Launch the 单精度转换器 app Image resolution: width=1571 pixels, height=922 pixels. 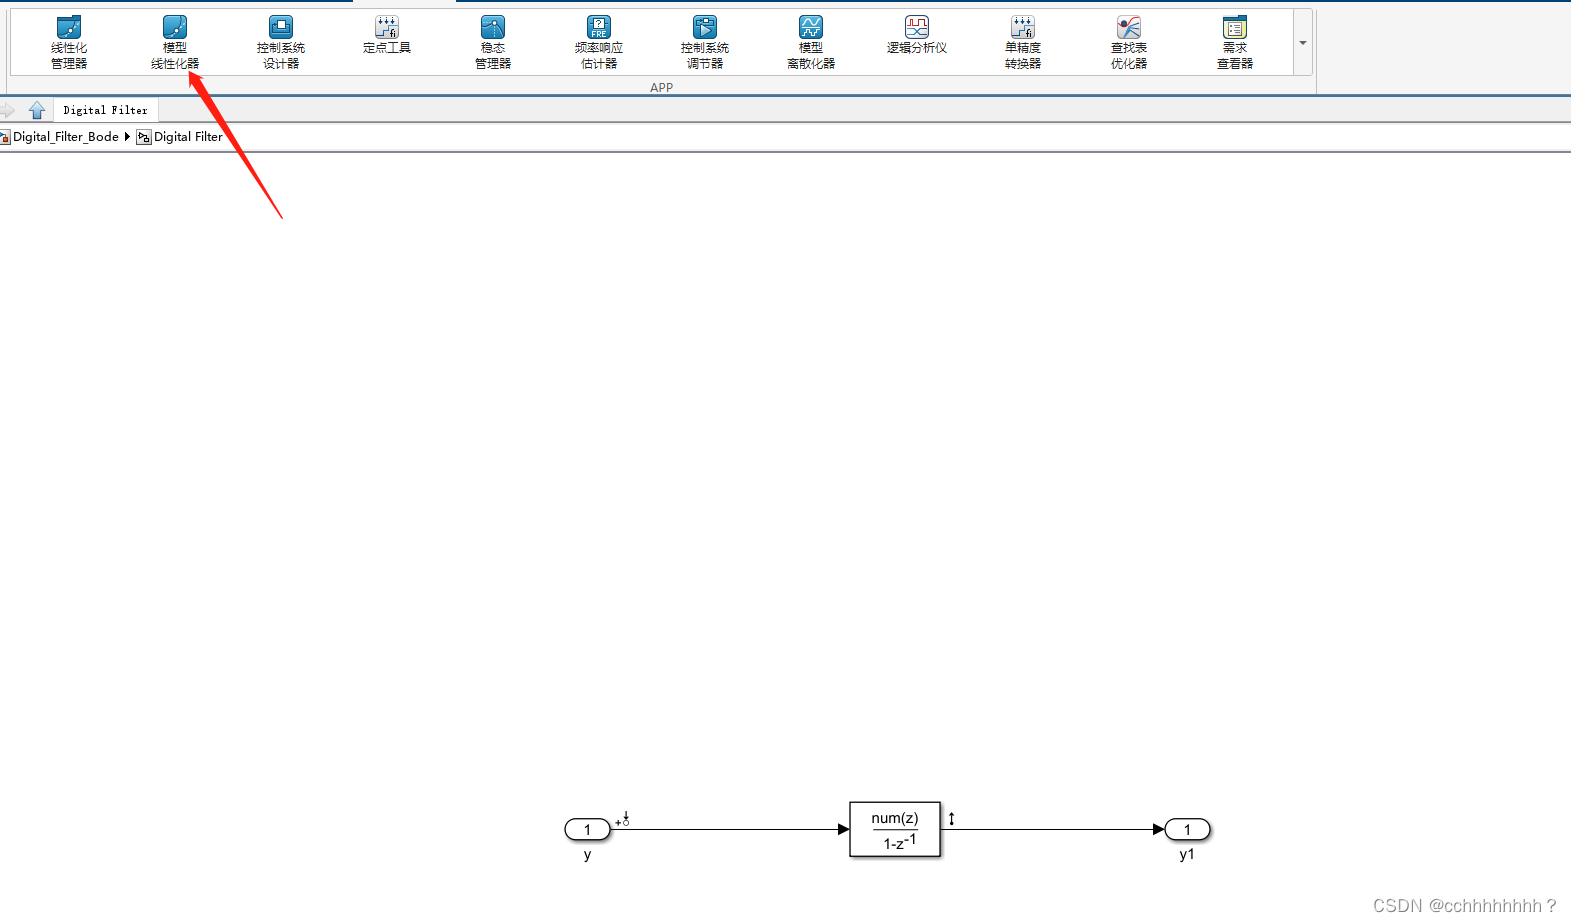[1023, 42]
